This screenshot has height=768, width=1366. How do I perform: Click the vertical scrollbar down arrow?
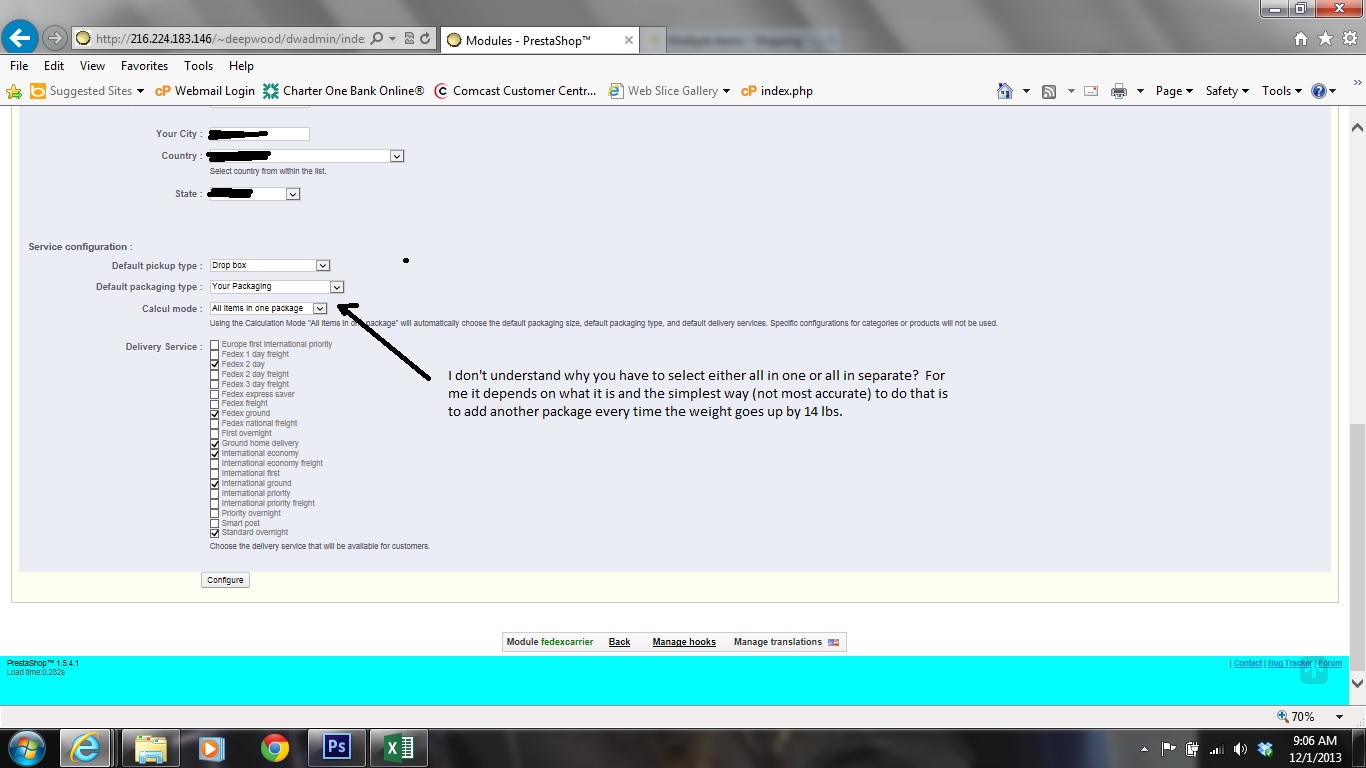[x=1357, y=684]
